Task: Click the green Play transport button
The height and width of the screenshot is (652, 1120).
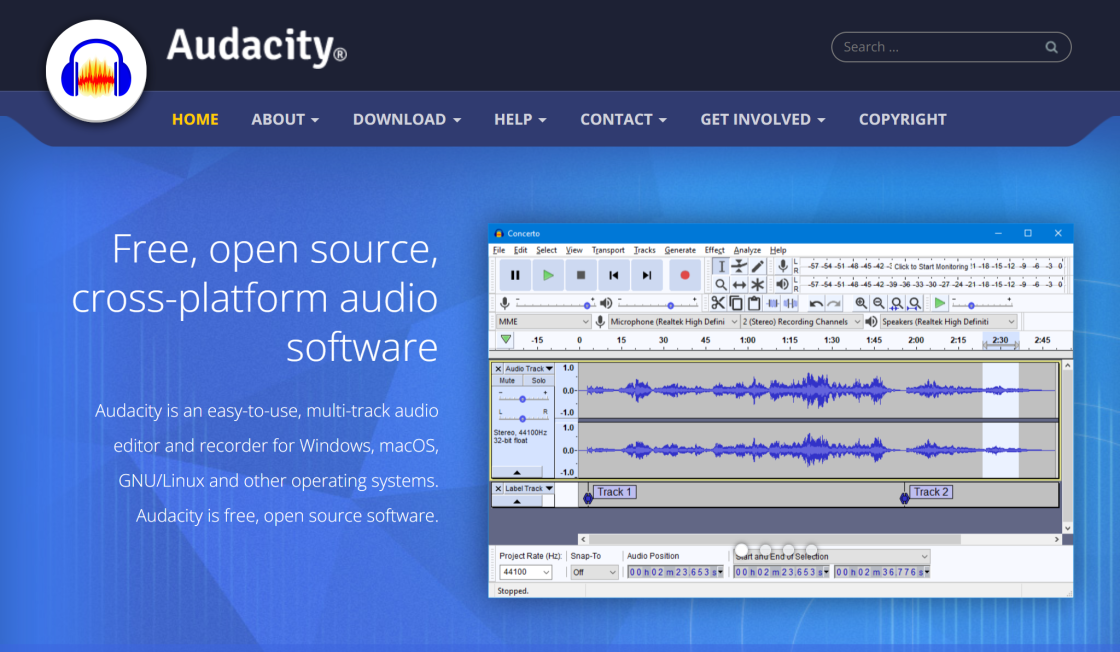Action: coord(548,275)
